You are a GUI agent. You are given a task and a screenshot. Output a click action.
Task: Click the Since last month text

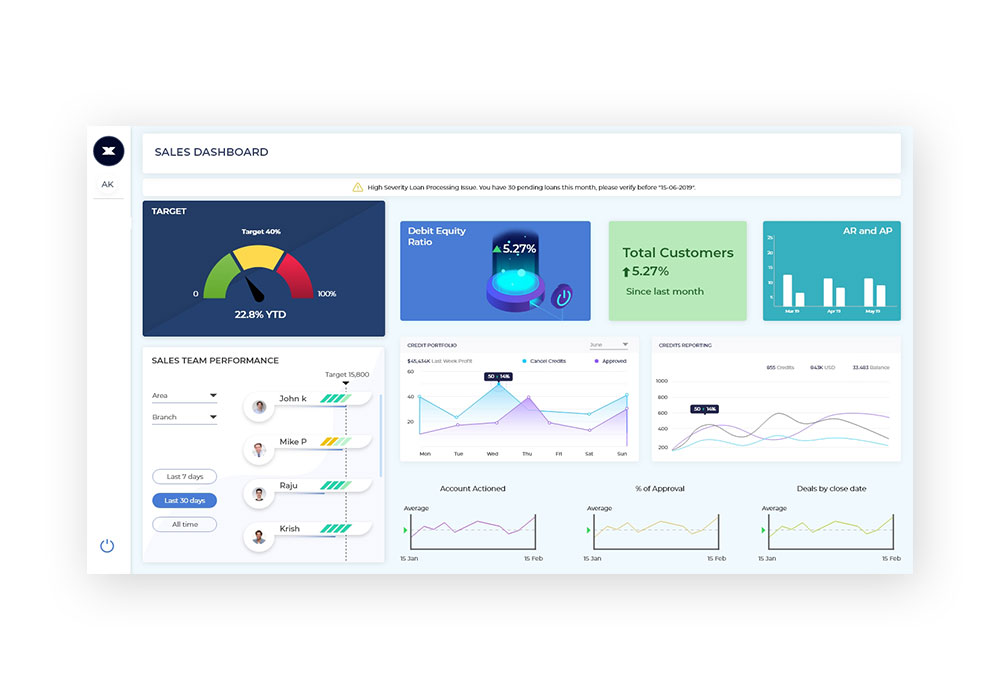point(665,291)
